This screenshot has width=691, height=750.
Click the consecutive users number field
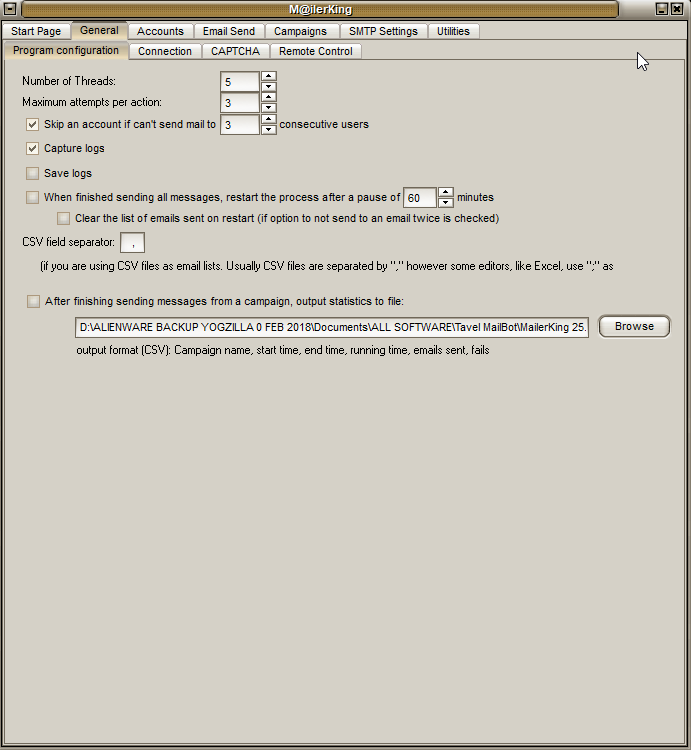point(240,124)
